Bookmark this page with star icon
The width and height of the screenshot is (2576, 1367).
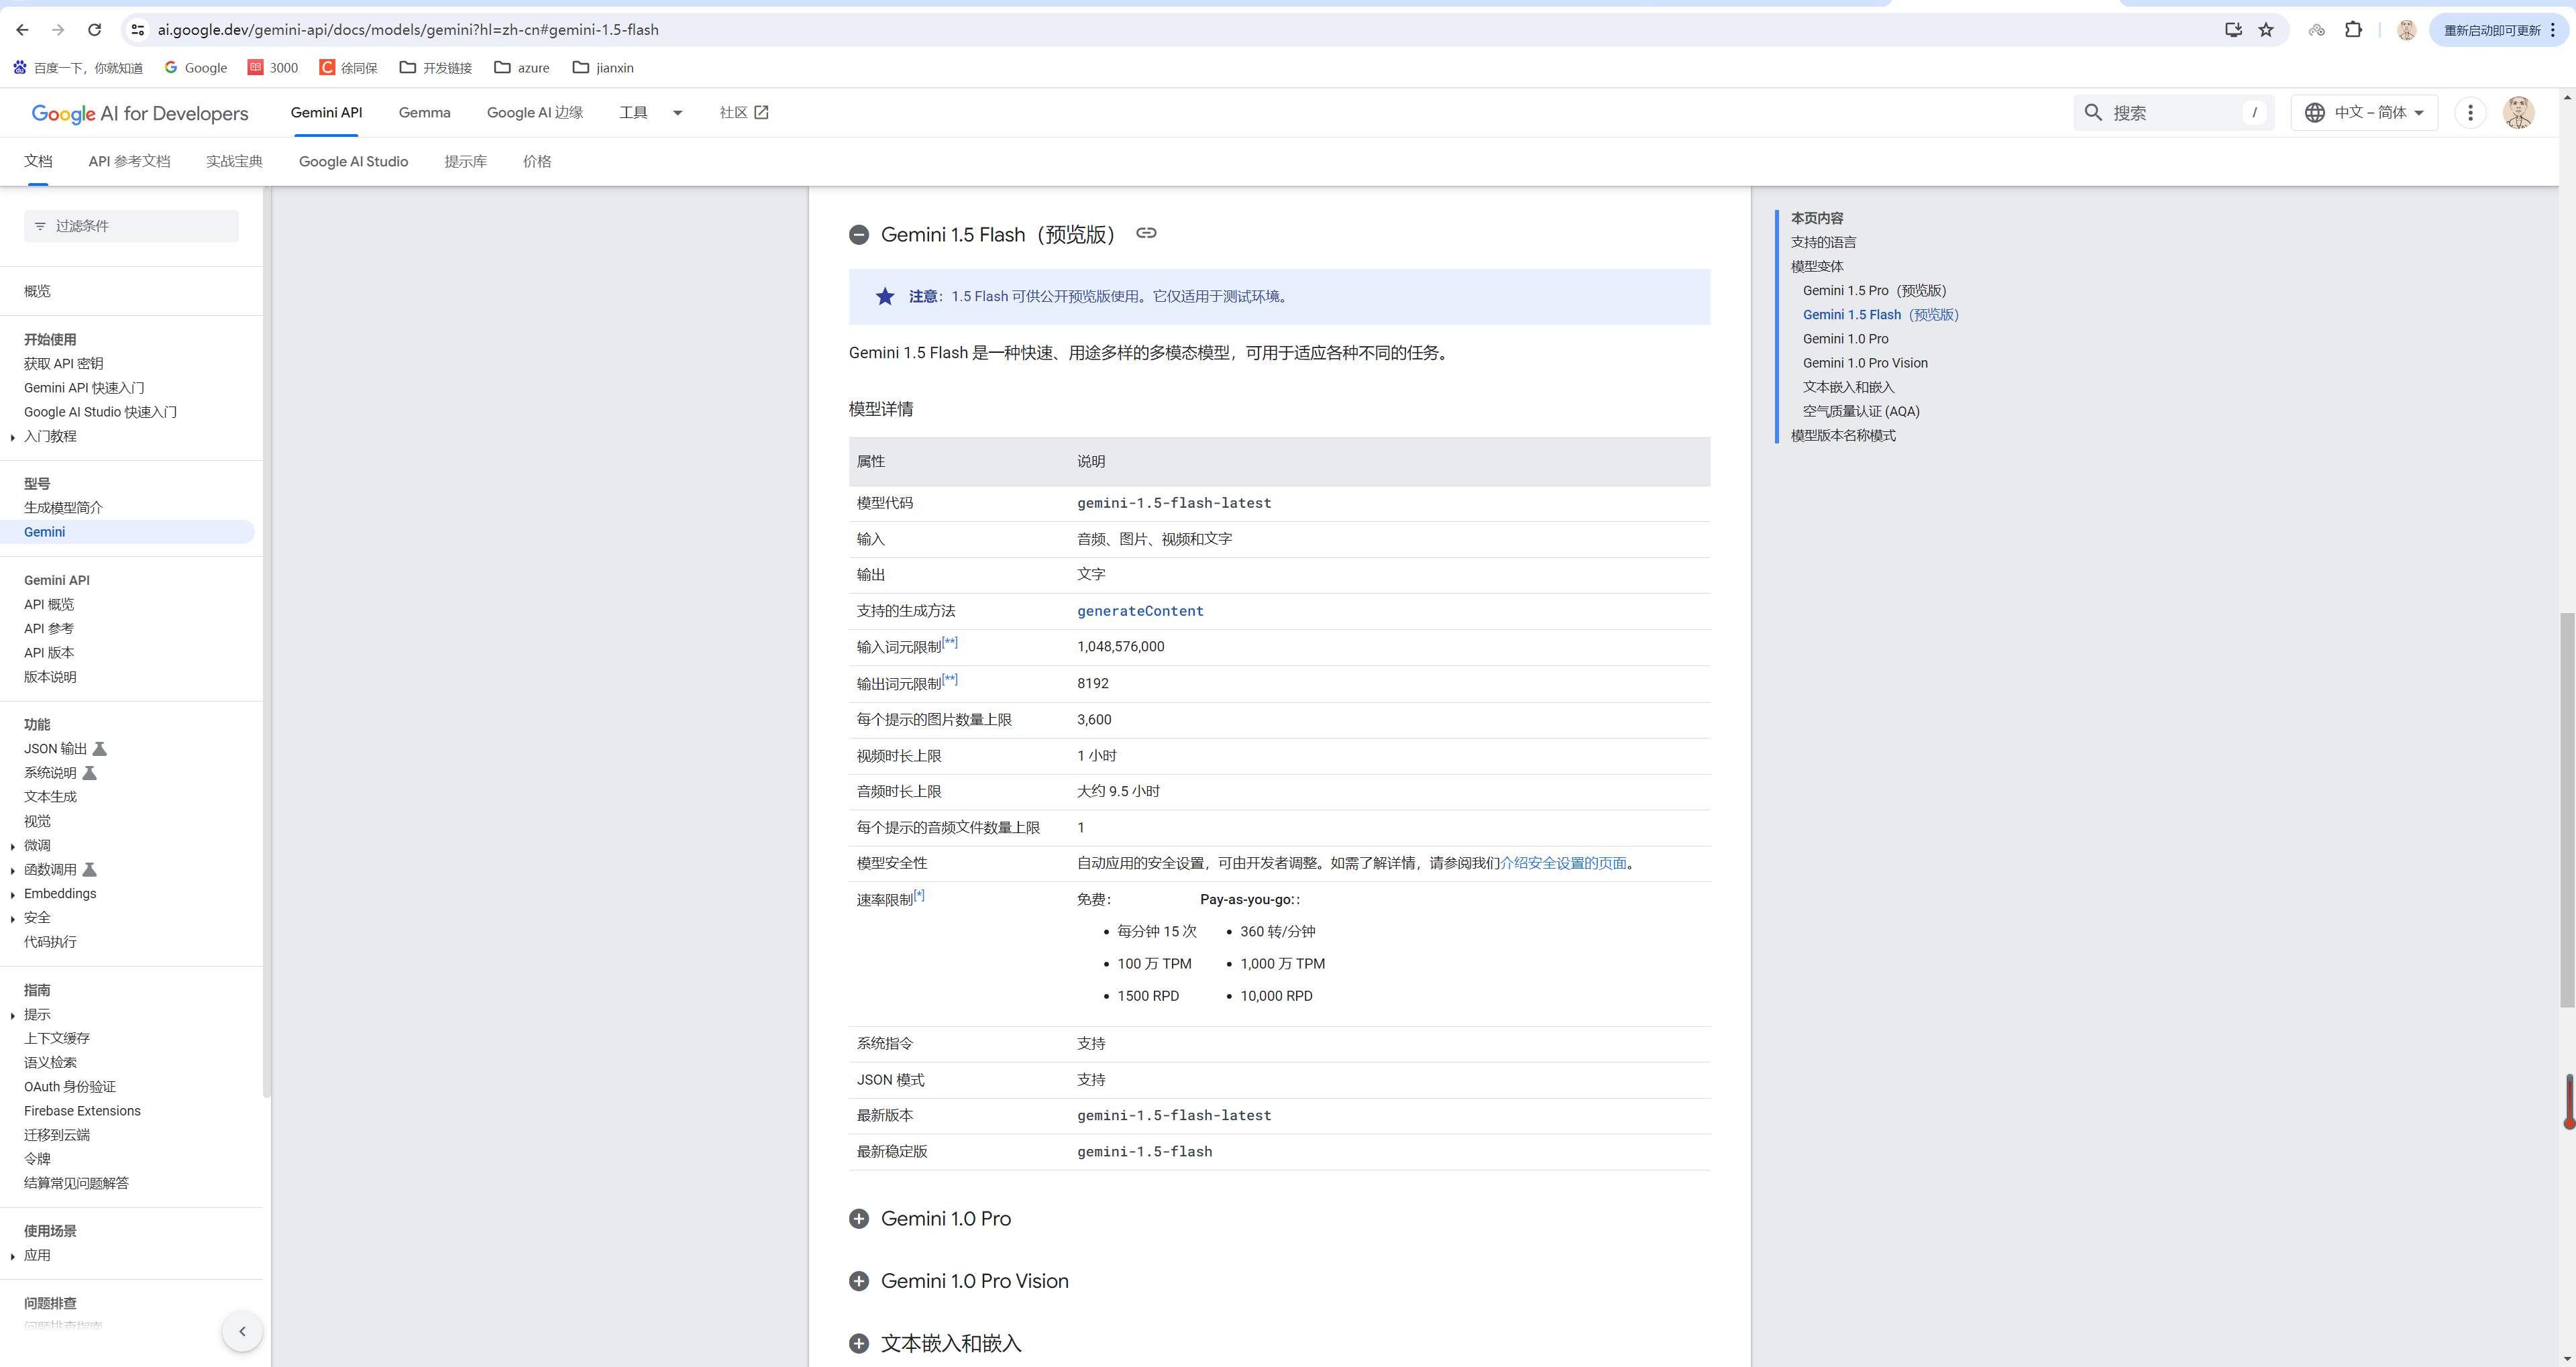[x=2266, y=30]
